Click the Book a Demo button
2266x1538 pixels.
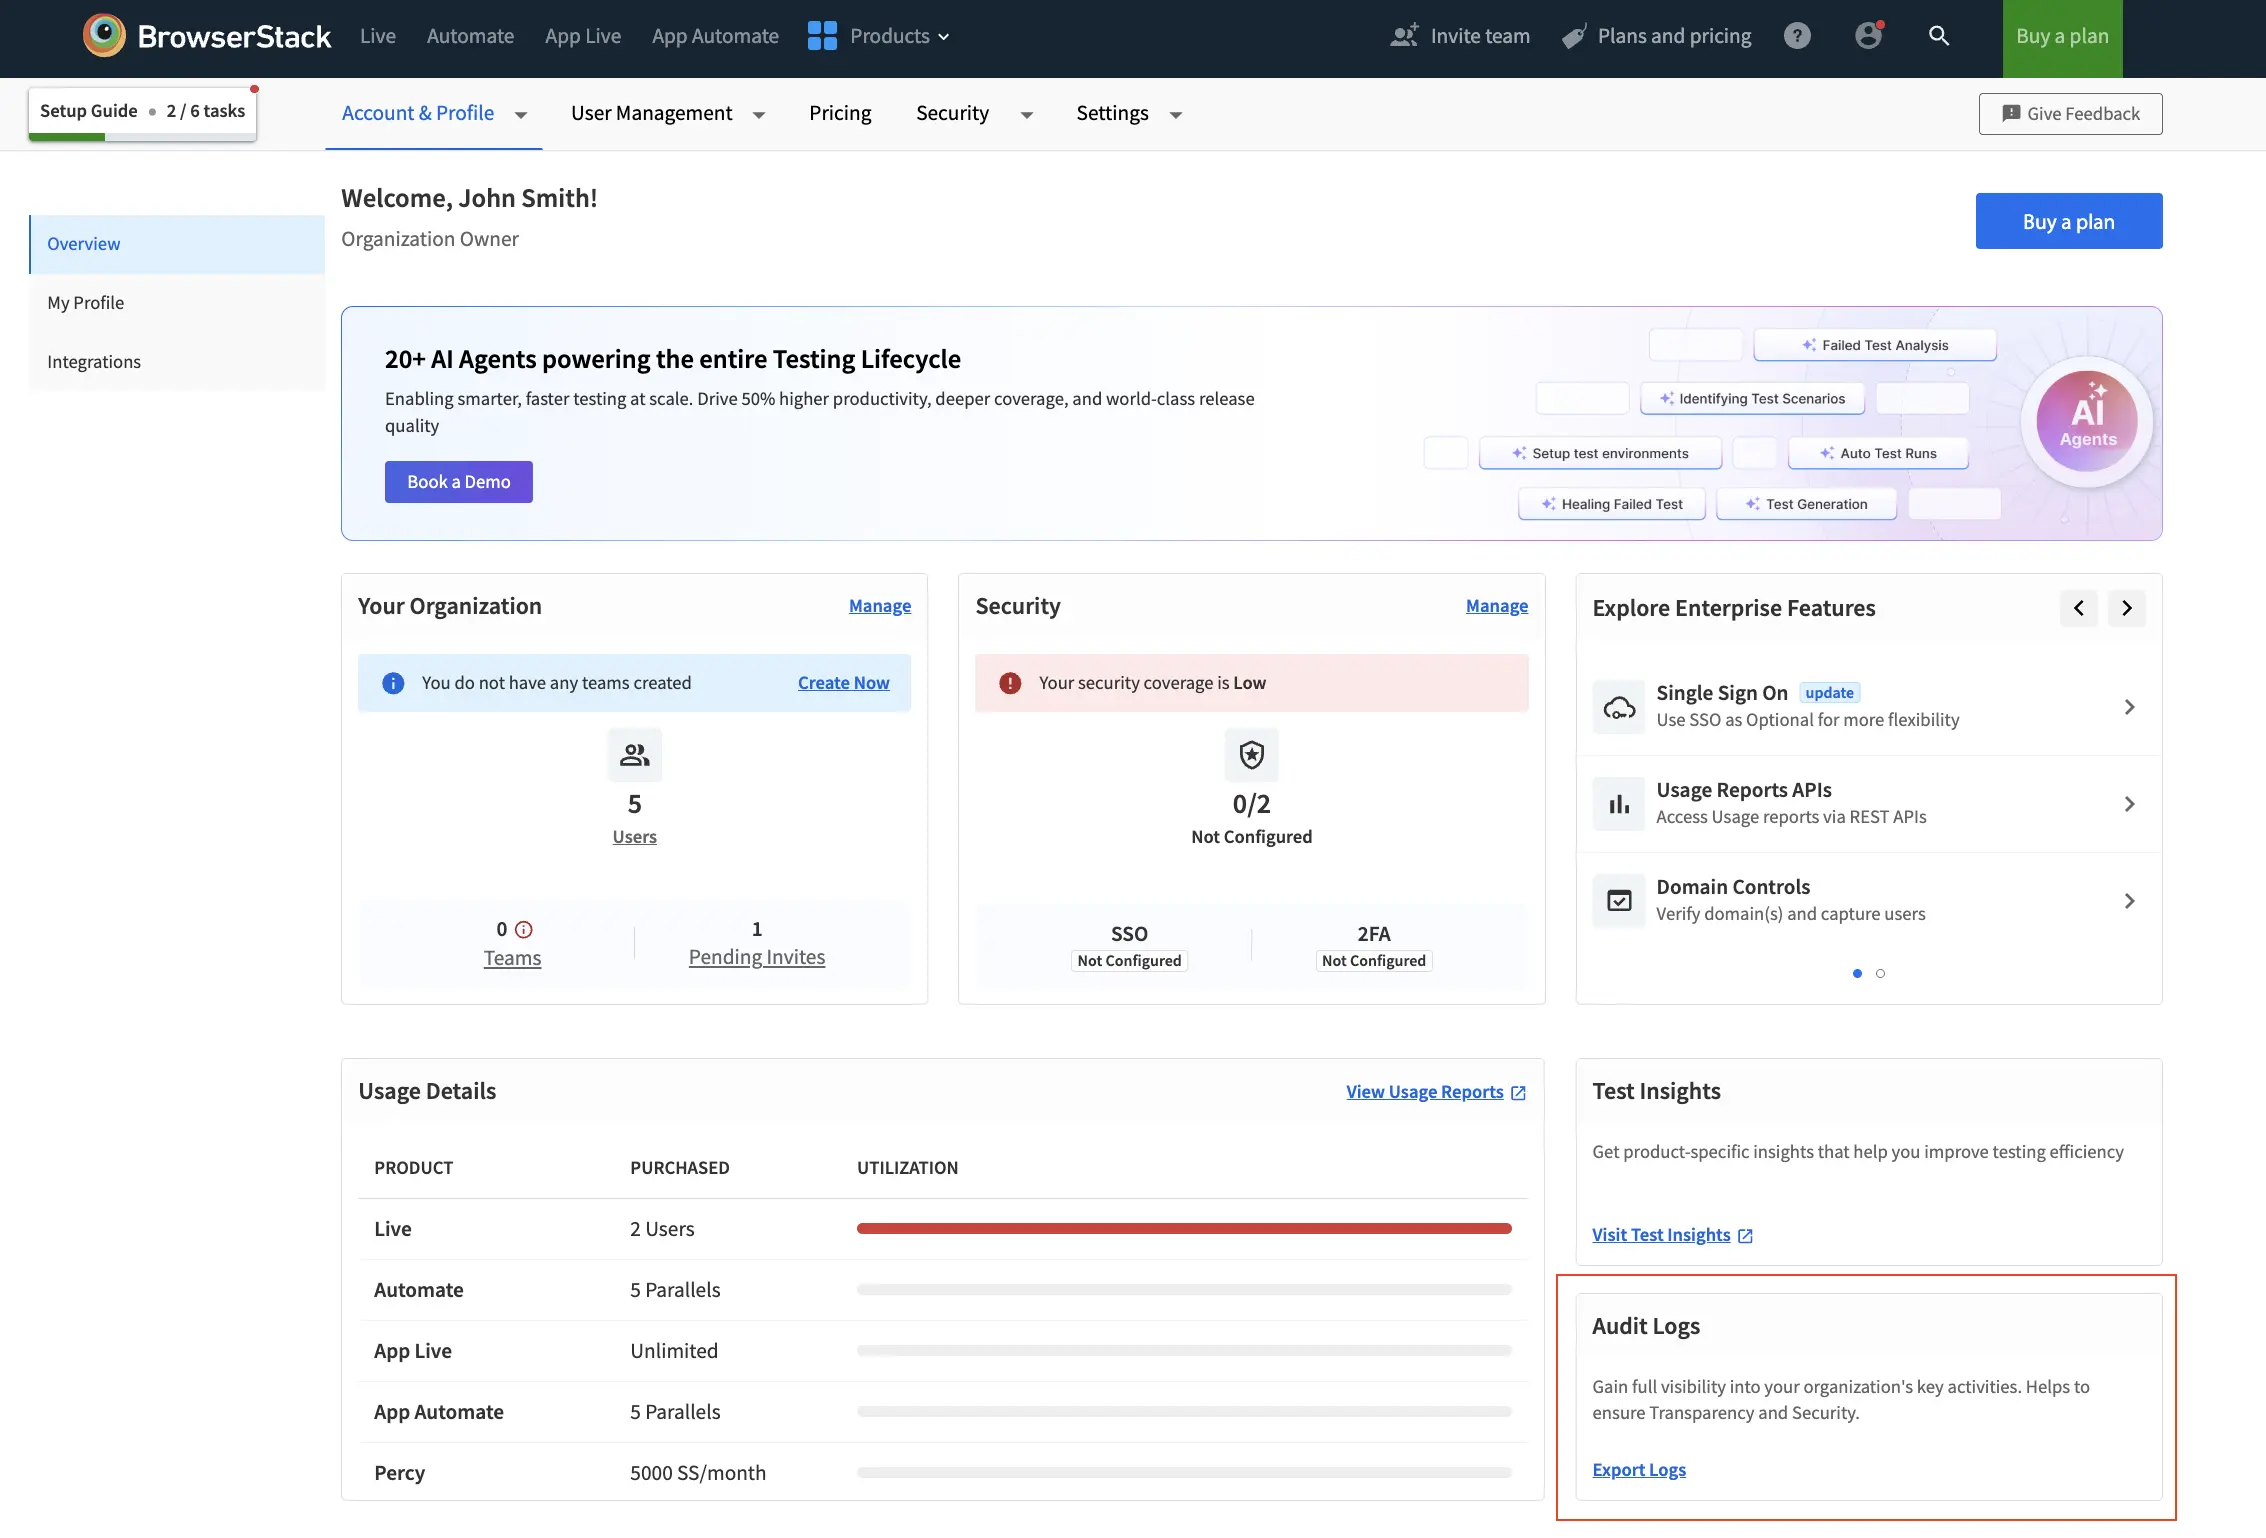(x=458, y=481)
